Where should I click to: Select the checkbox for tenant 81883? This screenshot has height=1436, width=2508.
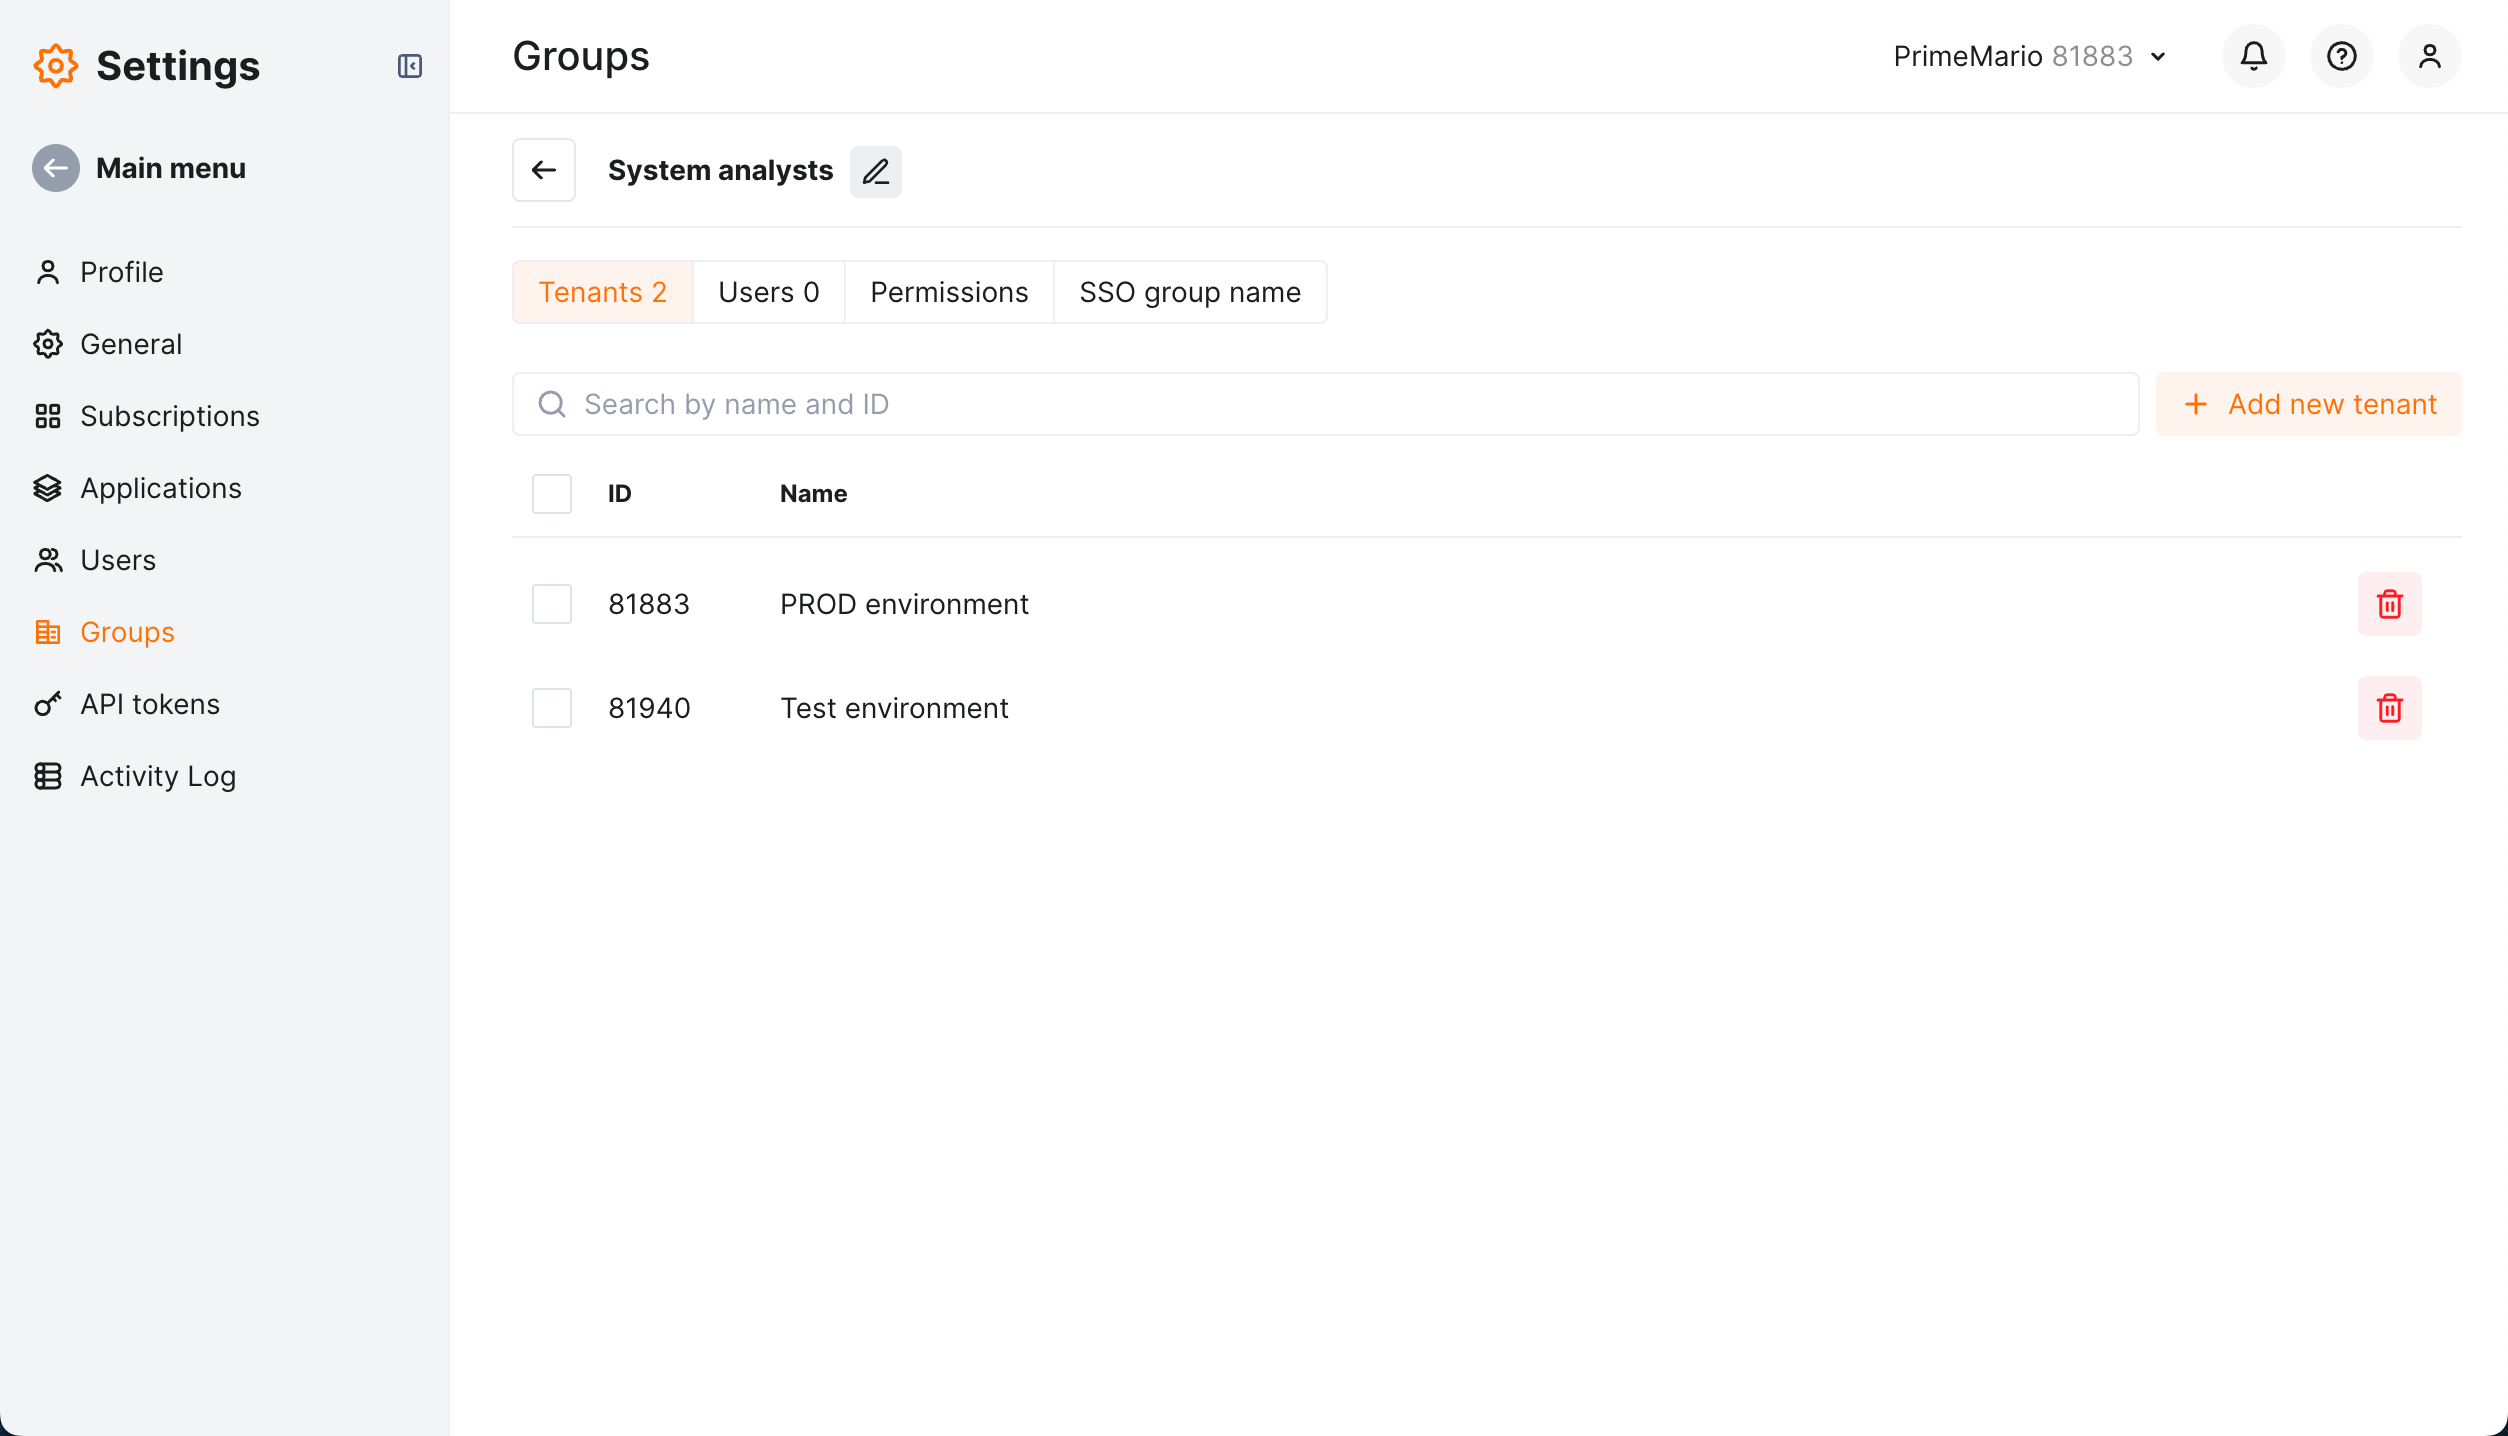pyautogui.click(x=551, y=603)
